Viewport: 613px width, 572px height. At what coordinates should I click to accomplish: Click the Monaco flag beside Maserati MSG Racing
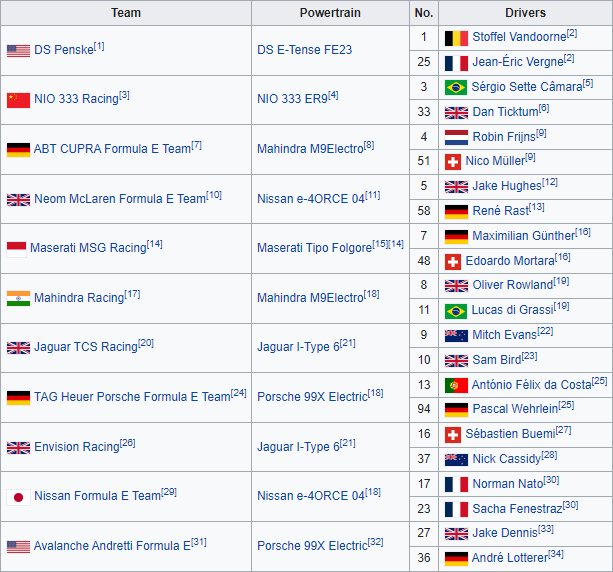point(16,249)
